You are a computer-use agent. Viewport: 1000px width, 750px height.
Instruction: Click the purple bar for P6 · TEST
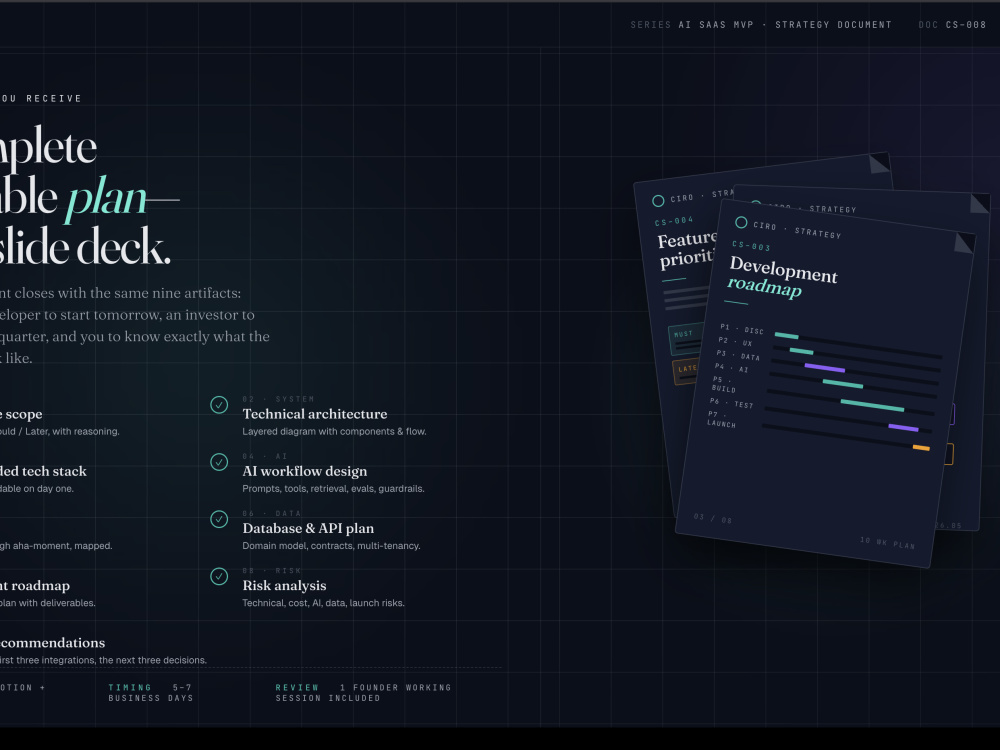coord(903,427)
